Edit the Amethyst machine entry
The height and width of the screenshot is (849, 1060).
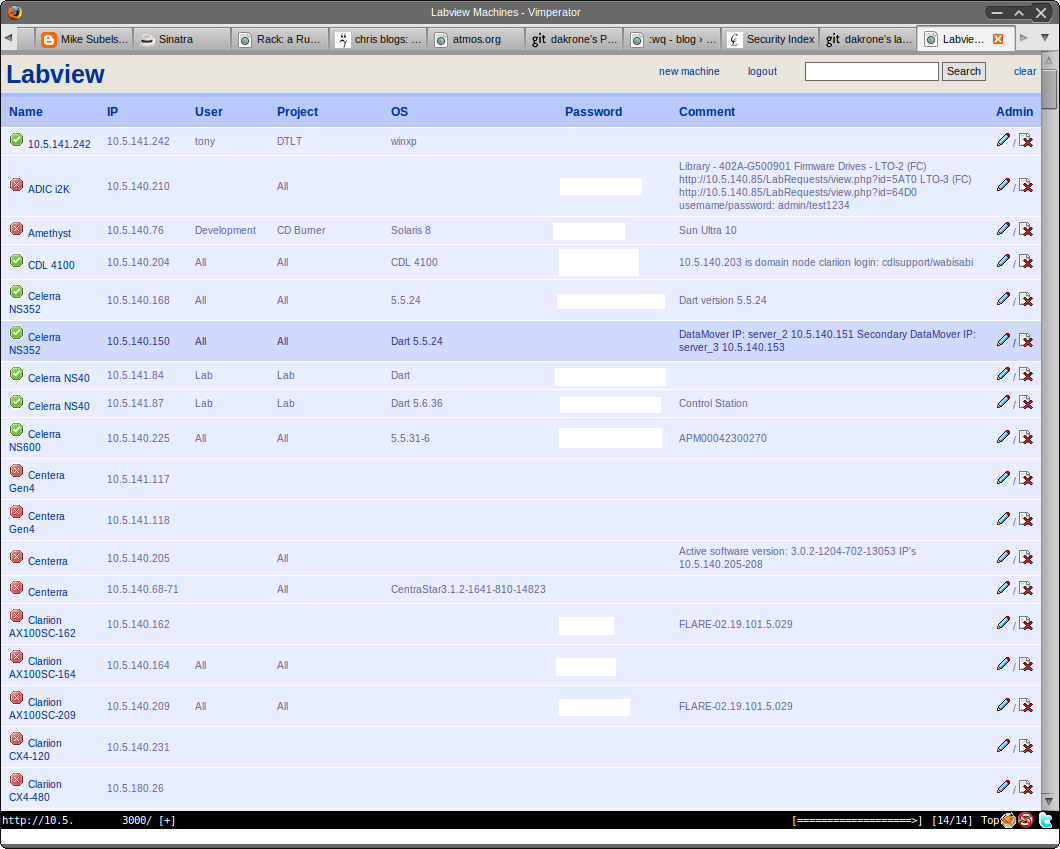click(1003, 229)
